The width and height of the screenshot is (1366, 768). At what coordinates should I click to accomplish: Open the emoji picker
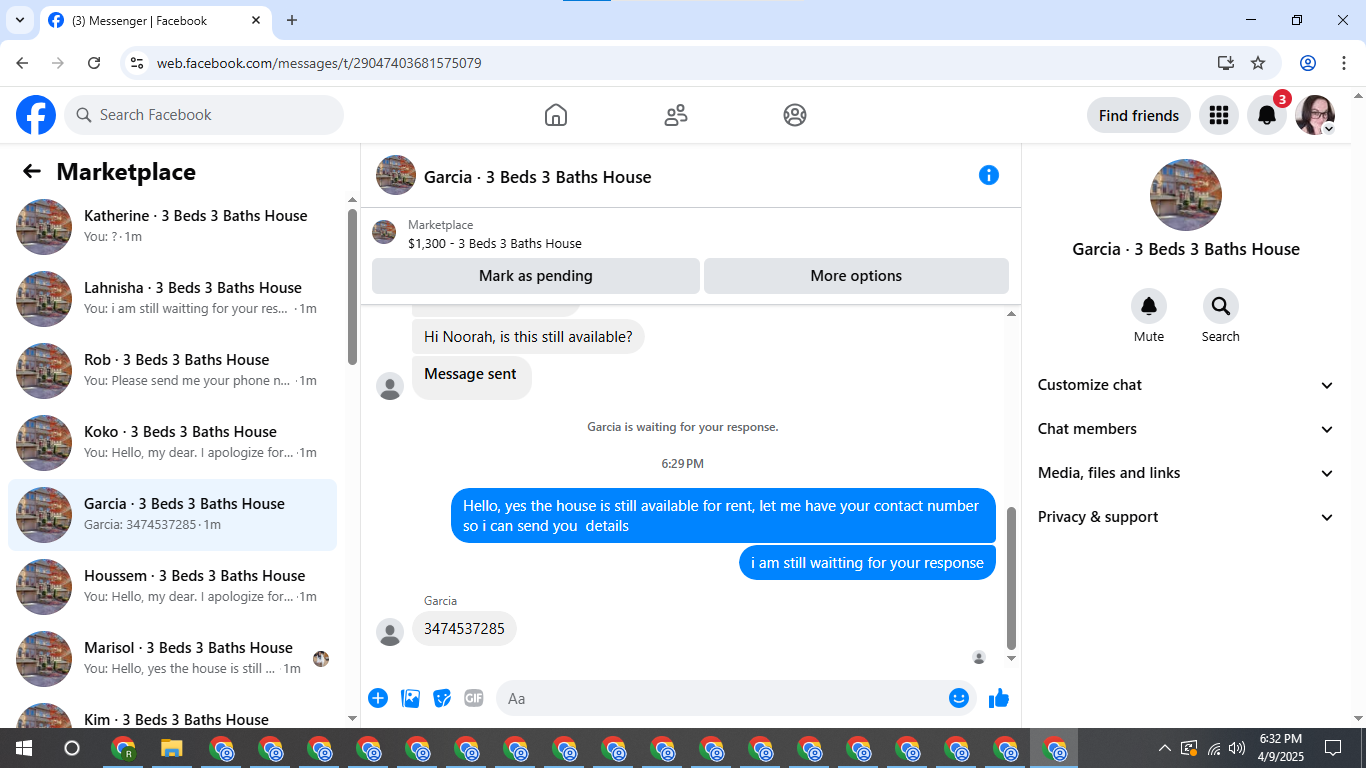click(959, 698)
